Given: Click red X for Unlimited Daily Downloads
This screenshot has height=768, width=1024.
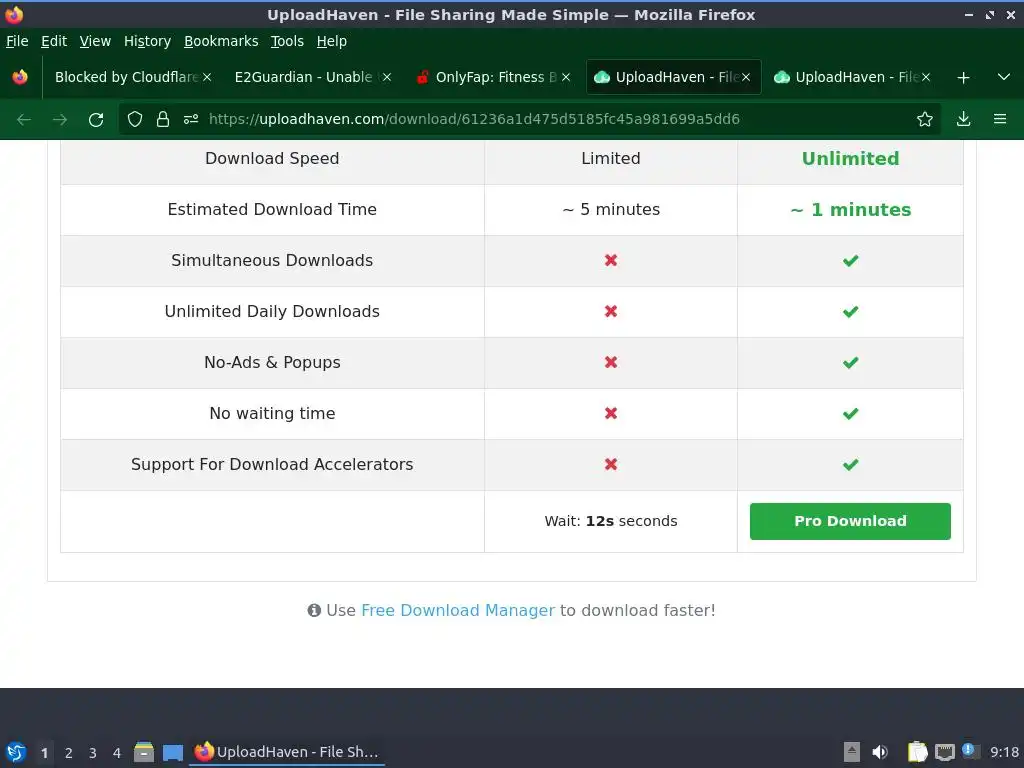Looking at the screenshot, I should (x=611, y=312).
